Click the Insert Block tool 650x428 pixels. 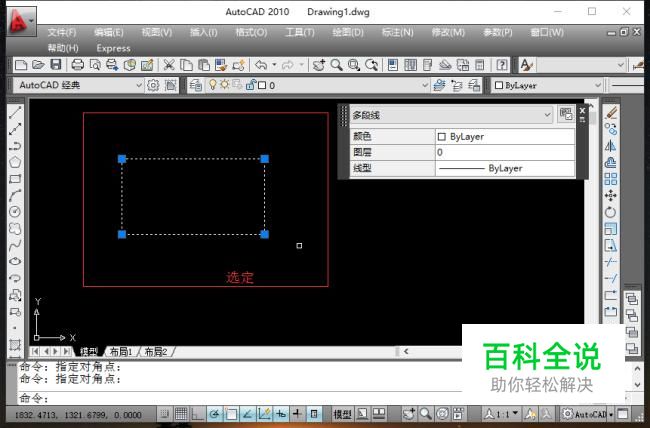pos(15,295)
